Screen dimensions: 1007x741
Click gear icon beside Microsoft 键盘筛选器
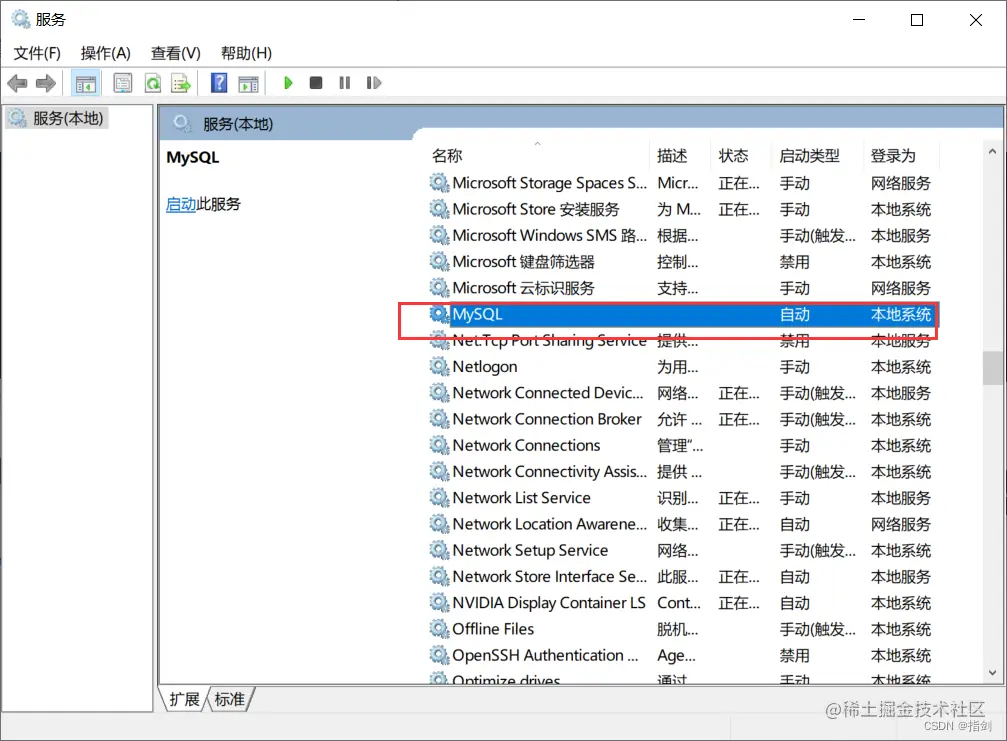tap(439, 261)
